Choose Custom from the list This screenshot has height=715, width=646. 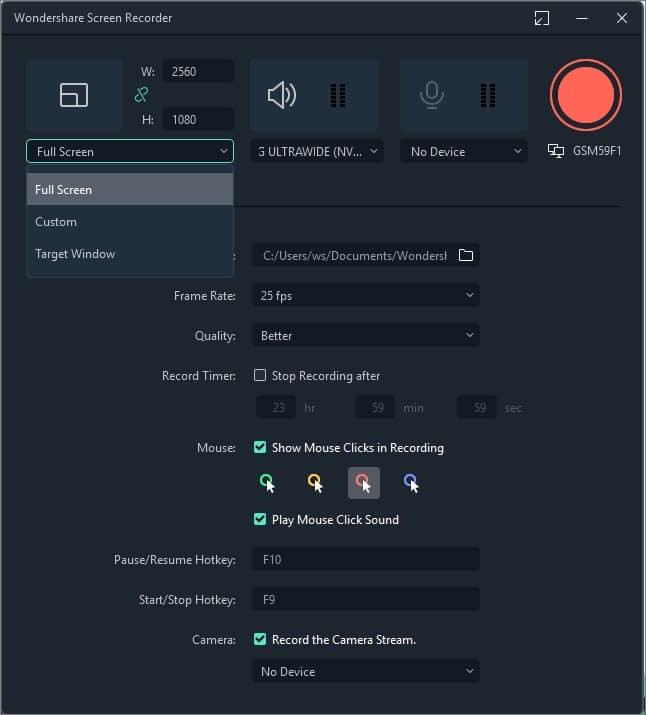130,222
